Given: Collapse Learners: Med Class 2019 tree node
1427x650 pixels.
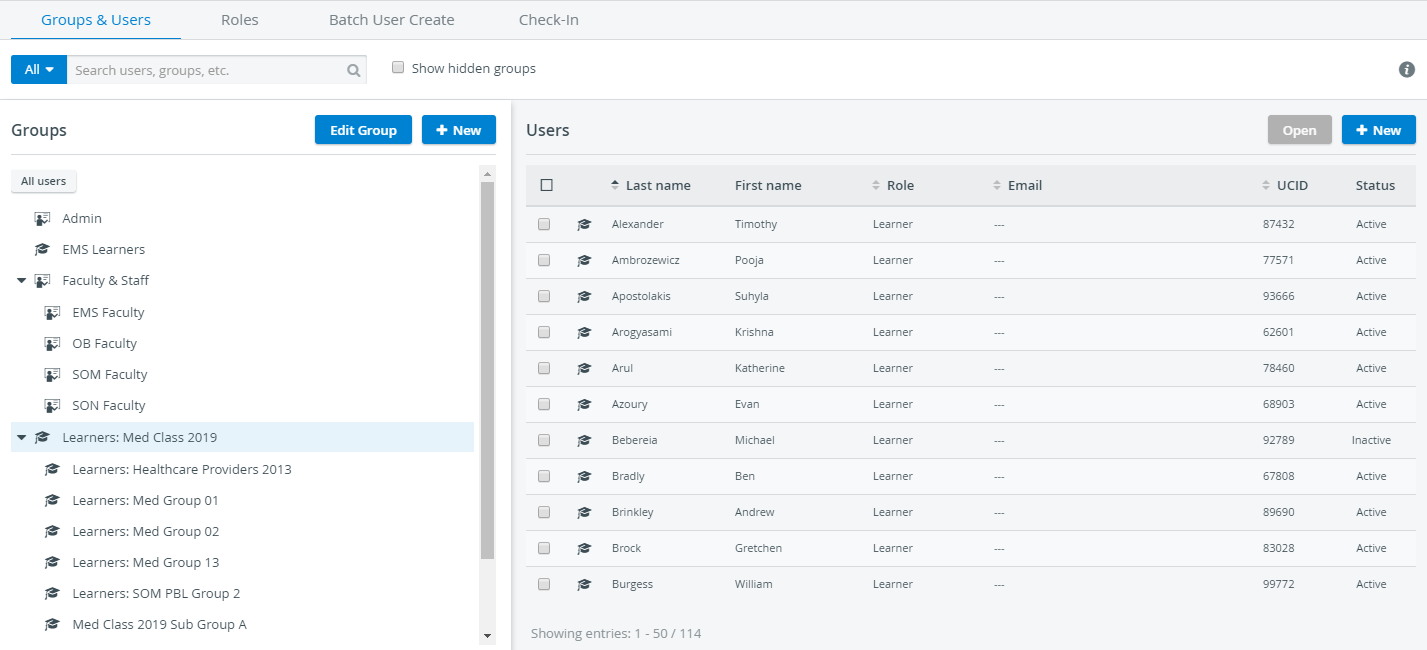Looking at the screenshot, I should pyautogui.click(x=21, y=437).
